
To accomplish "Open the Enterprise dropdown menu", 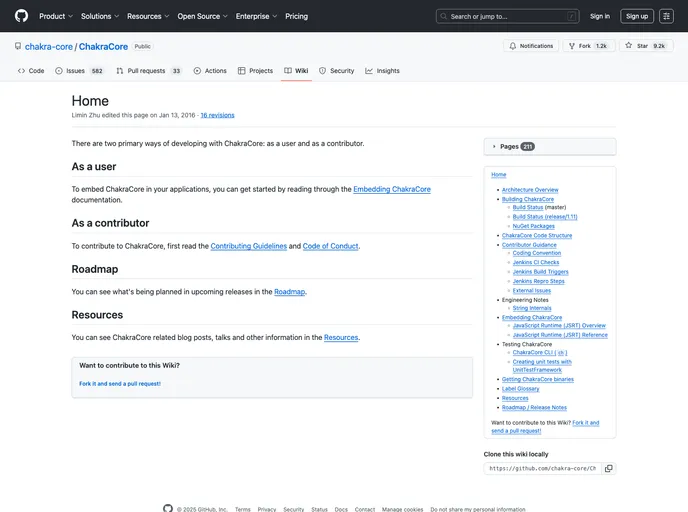I will coord(256,16).
